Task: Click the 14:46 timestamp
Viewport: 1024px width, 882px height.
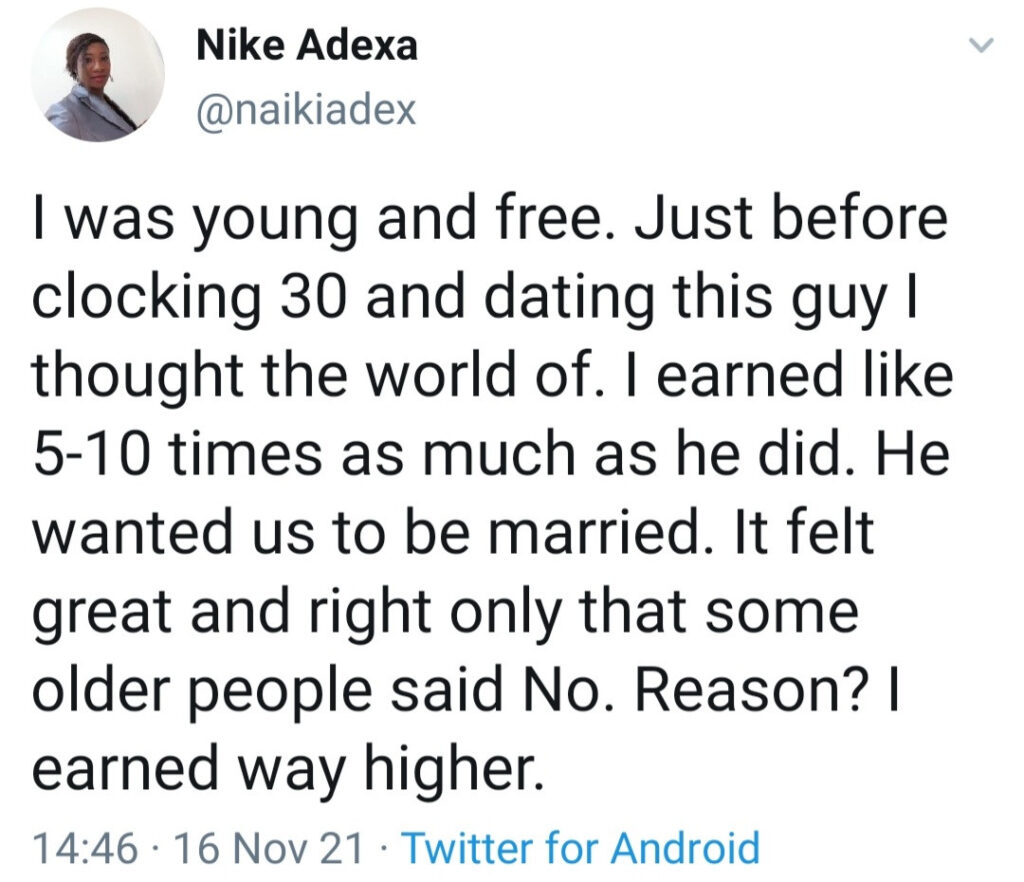Action: 85,848
